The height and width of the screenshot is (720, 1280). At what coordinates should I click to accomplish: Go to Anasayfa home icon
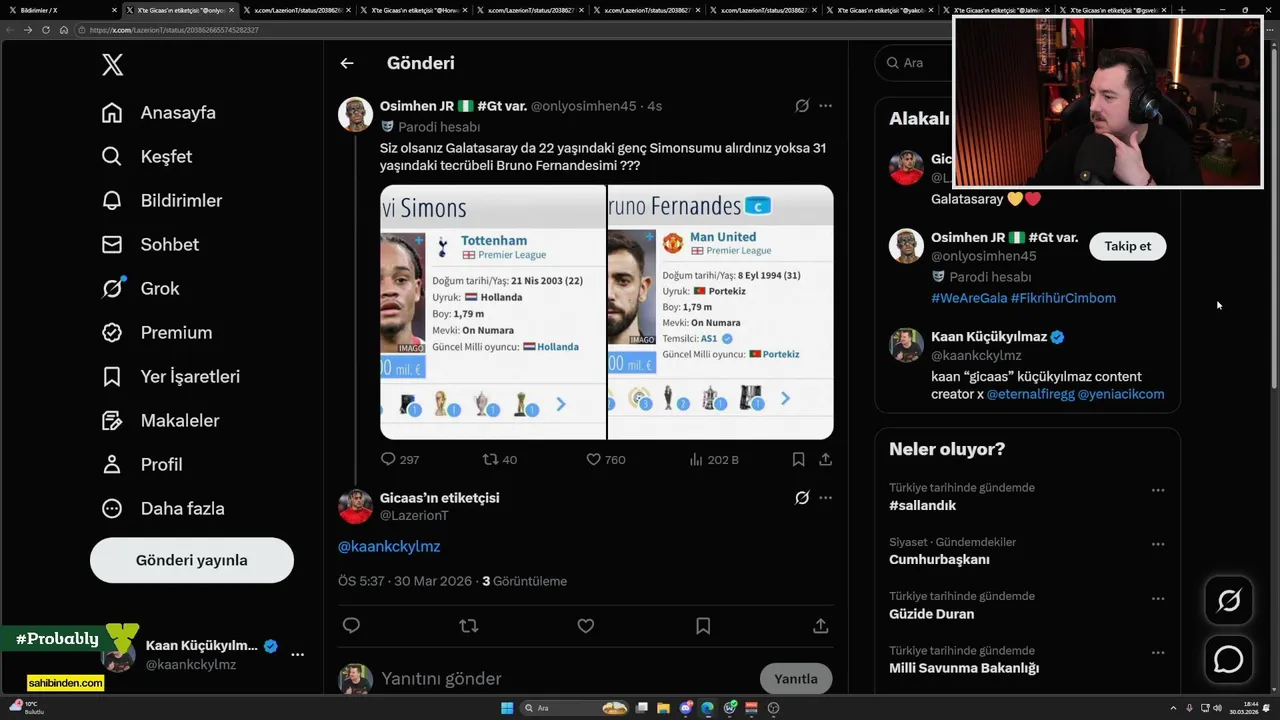[x=112, y=113]
